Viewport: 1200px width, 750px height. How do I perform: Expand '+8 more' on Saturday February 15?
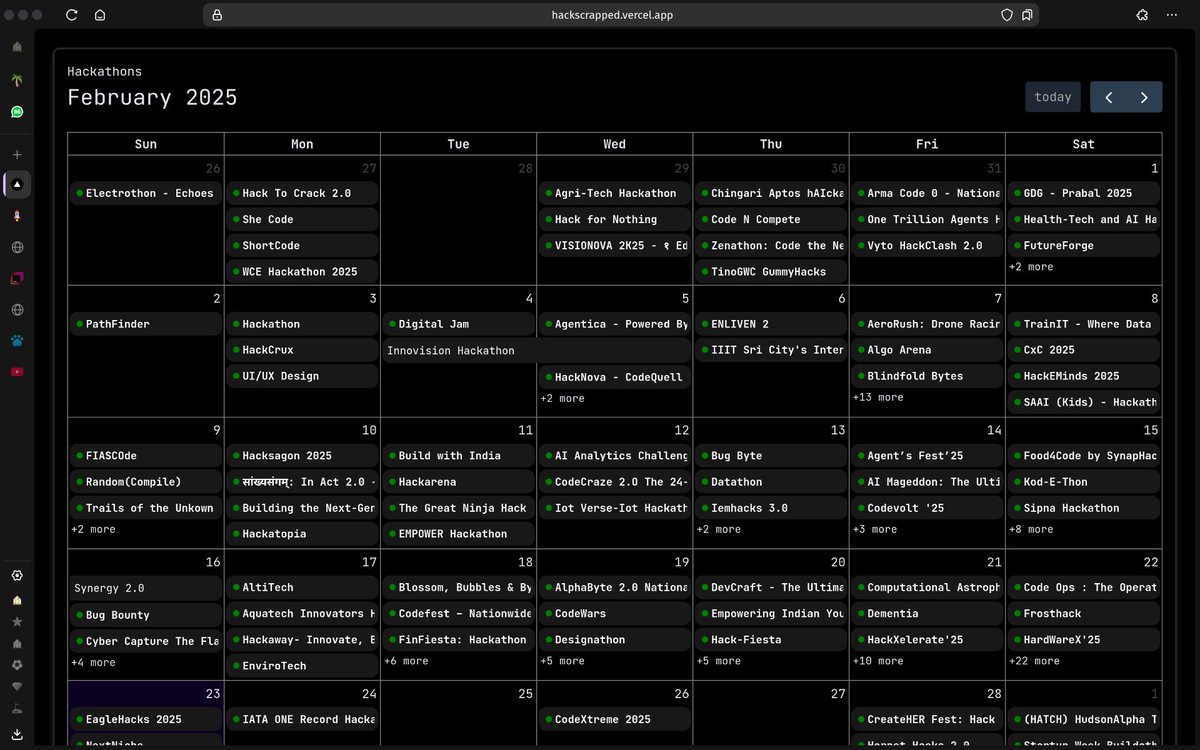1030,529
